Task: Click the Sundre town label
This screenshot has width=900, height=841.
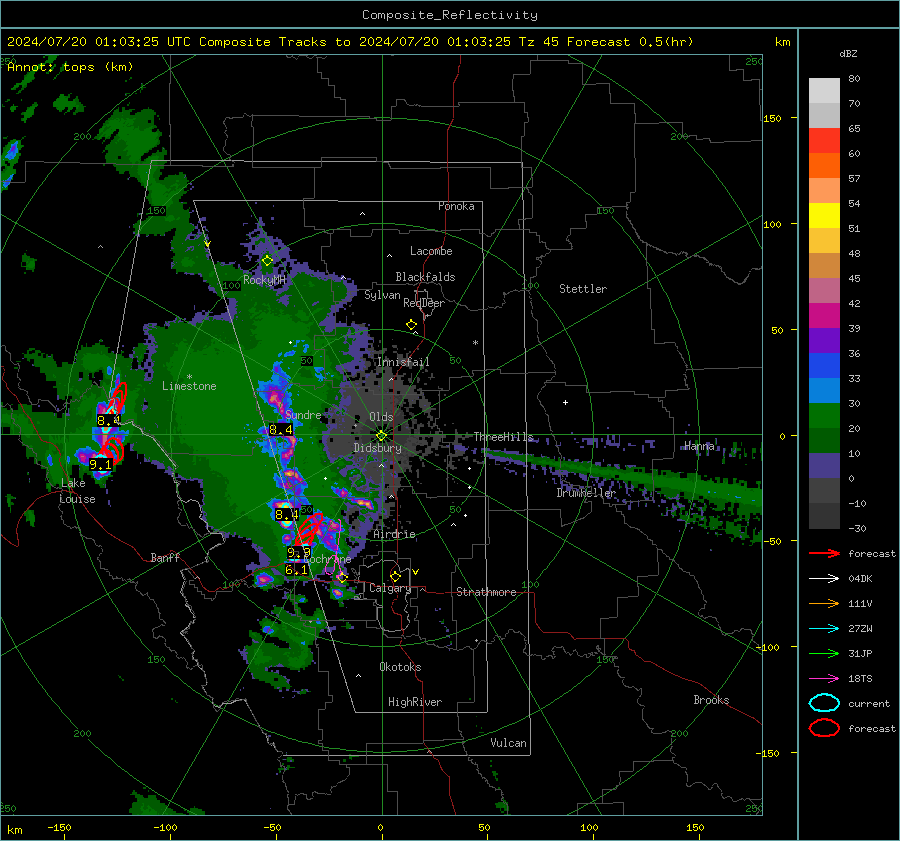Action: pos(303,415)
